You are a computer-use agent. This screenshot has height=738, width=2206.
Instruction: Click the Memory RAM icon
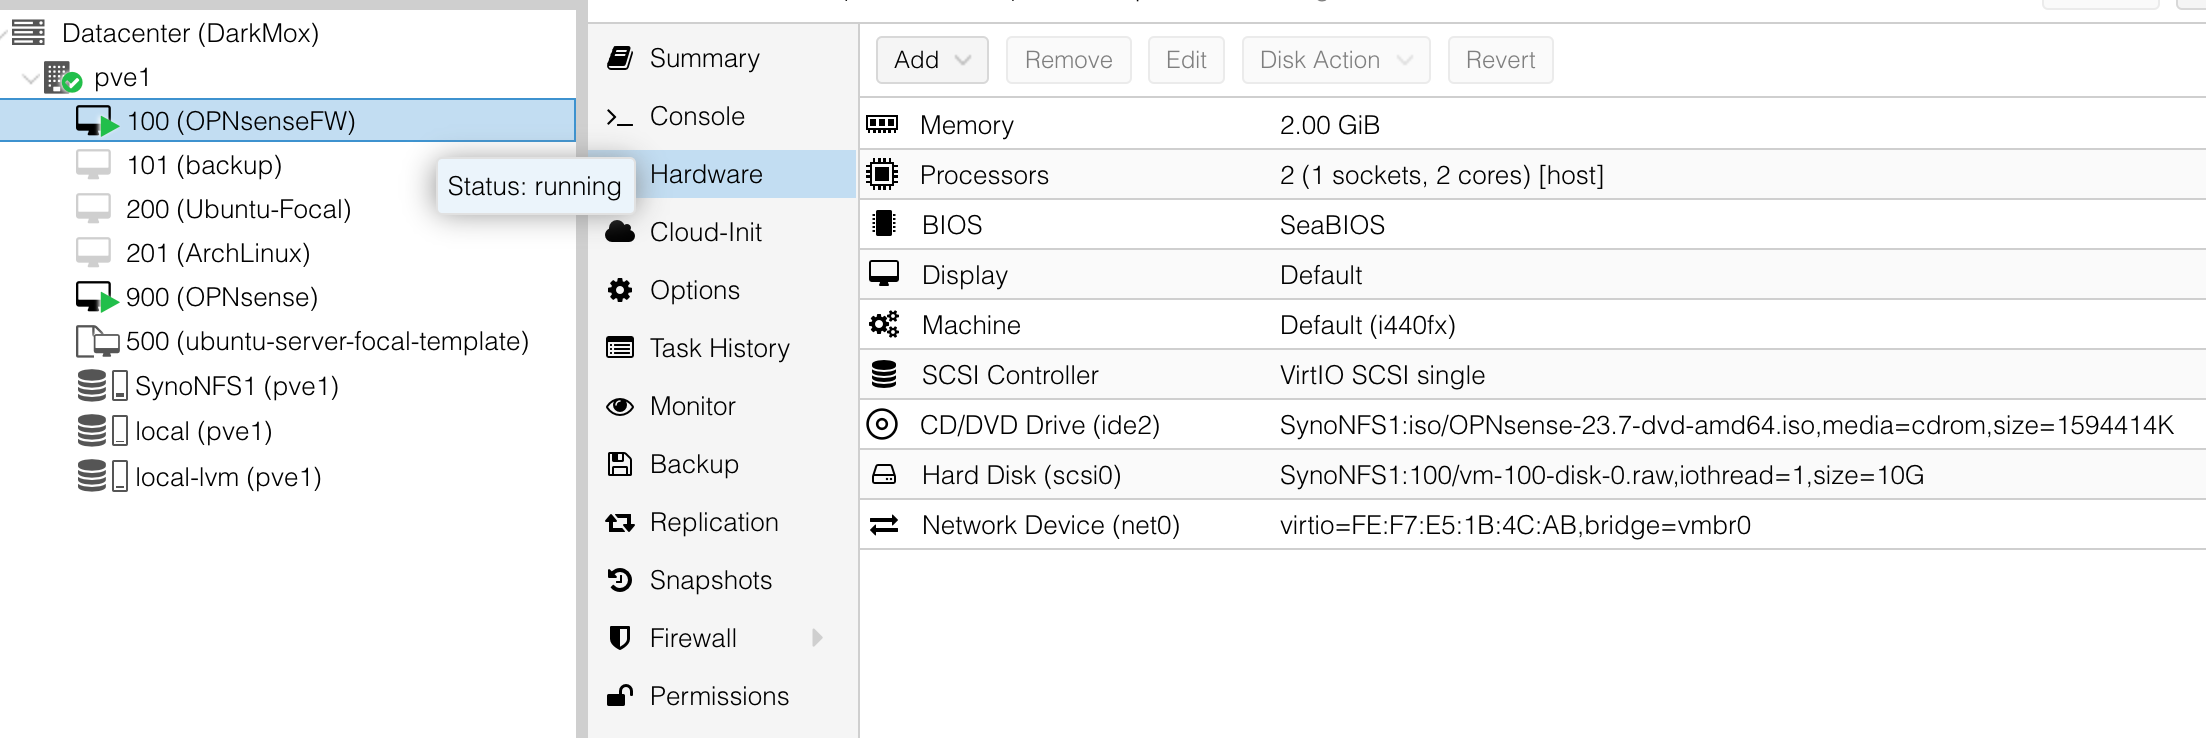[x=882, y=125]
